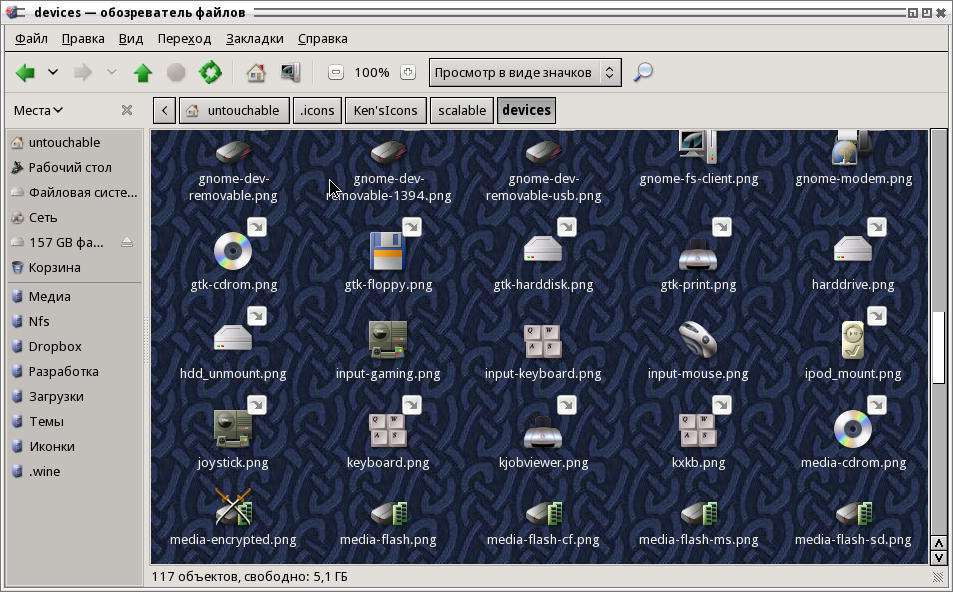Click the 100% zoom level label

pos(372,73)
